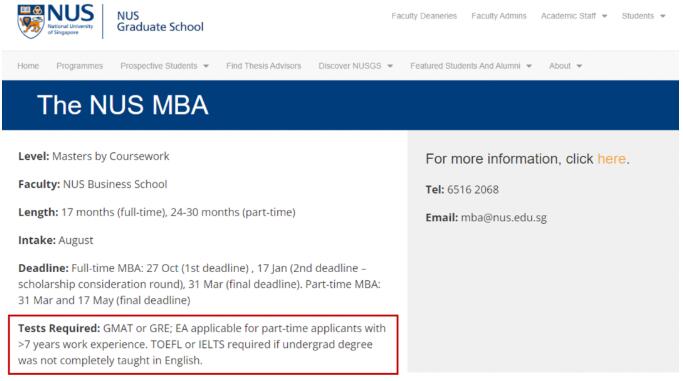
Task: Expand Prospective Students dropdown caret
Action: (206, 66)
